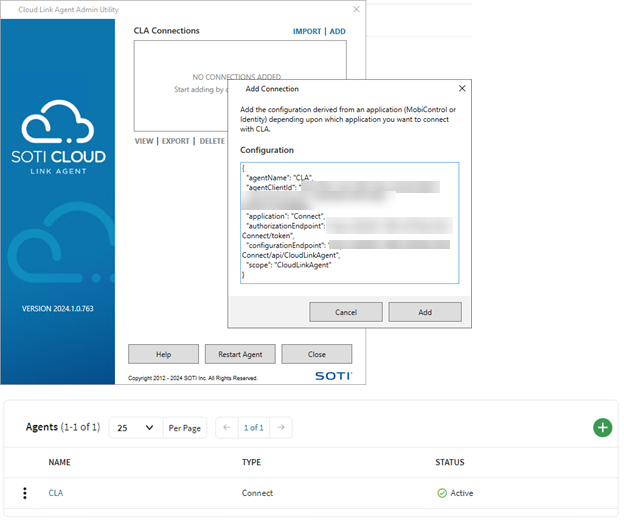Go to the previous page arrow

[227, 428]
